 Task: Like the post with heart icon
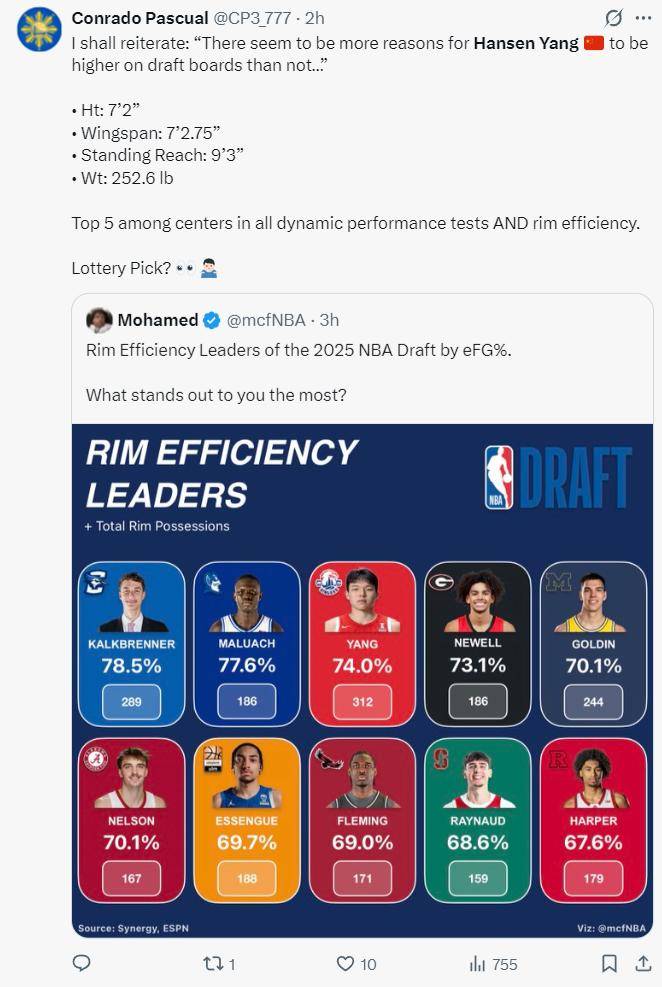[x=345, y=964]
